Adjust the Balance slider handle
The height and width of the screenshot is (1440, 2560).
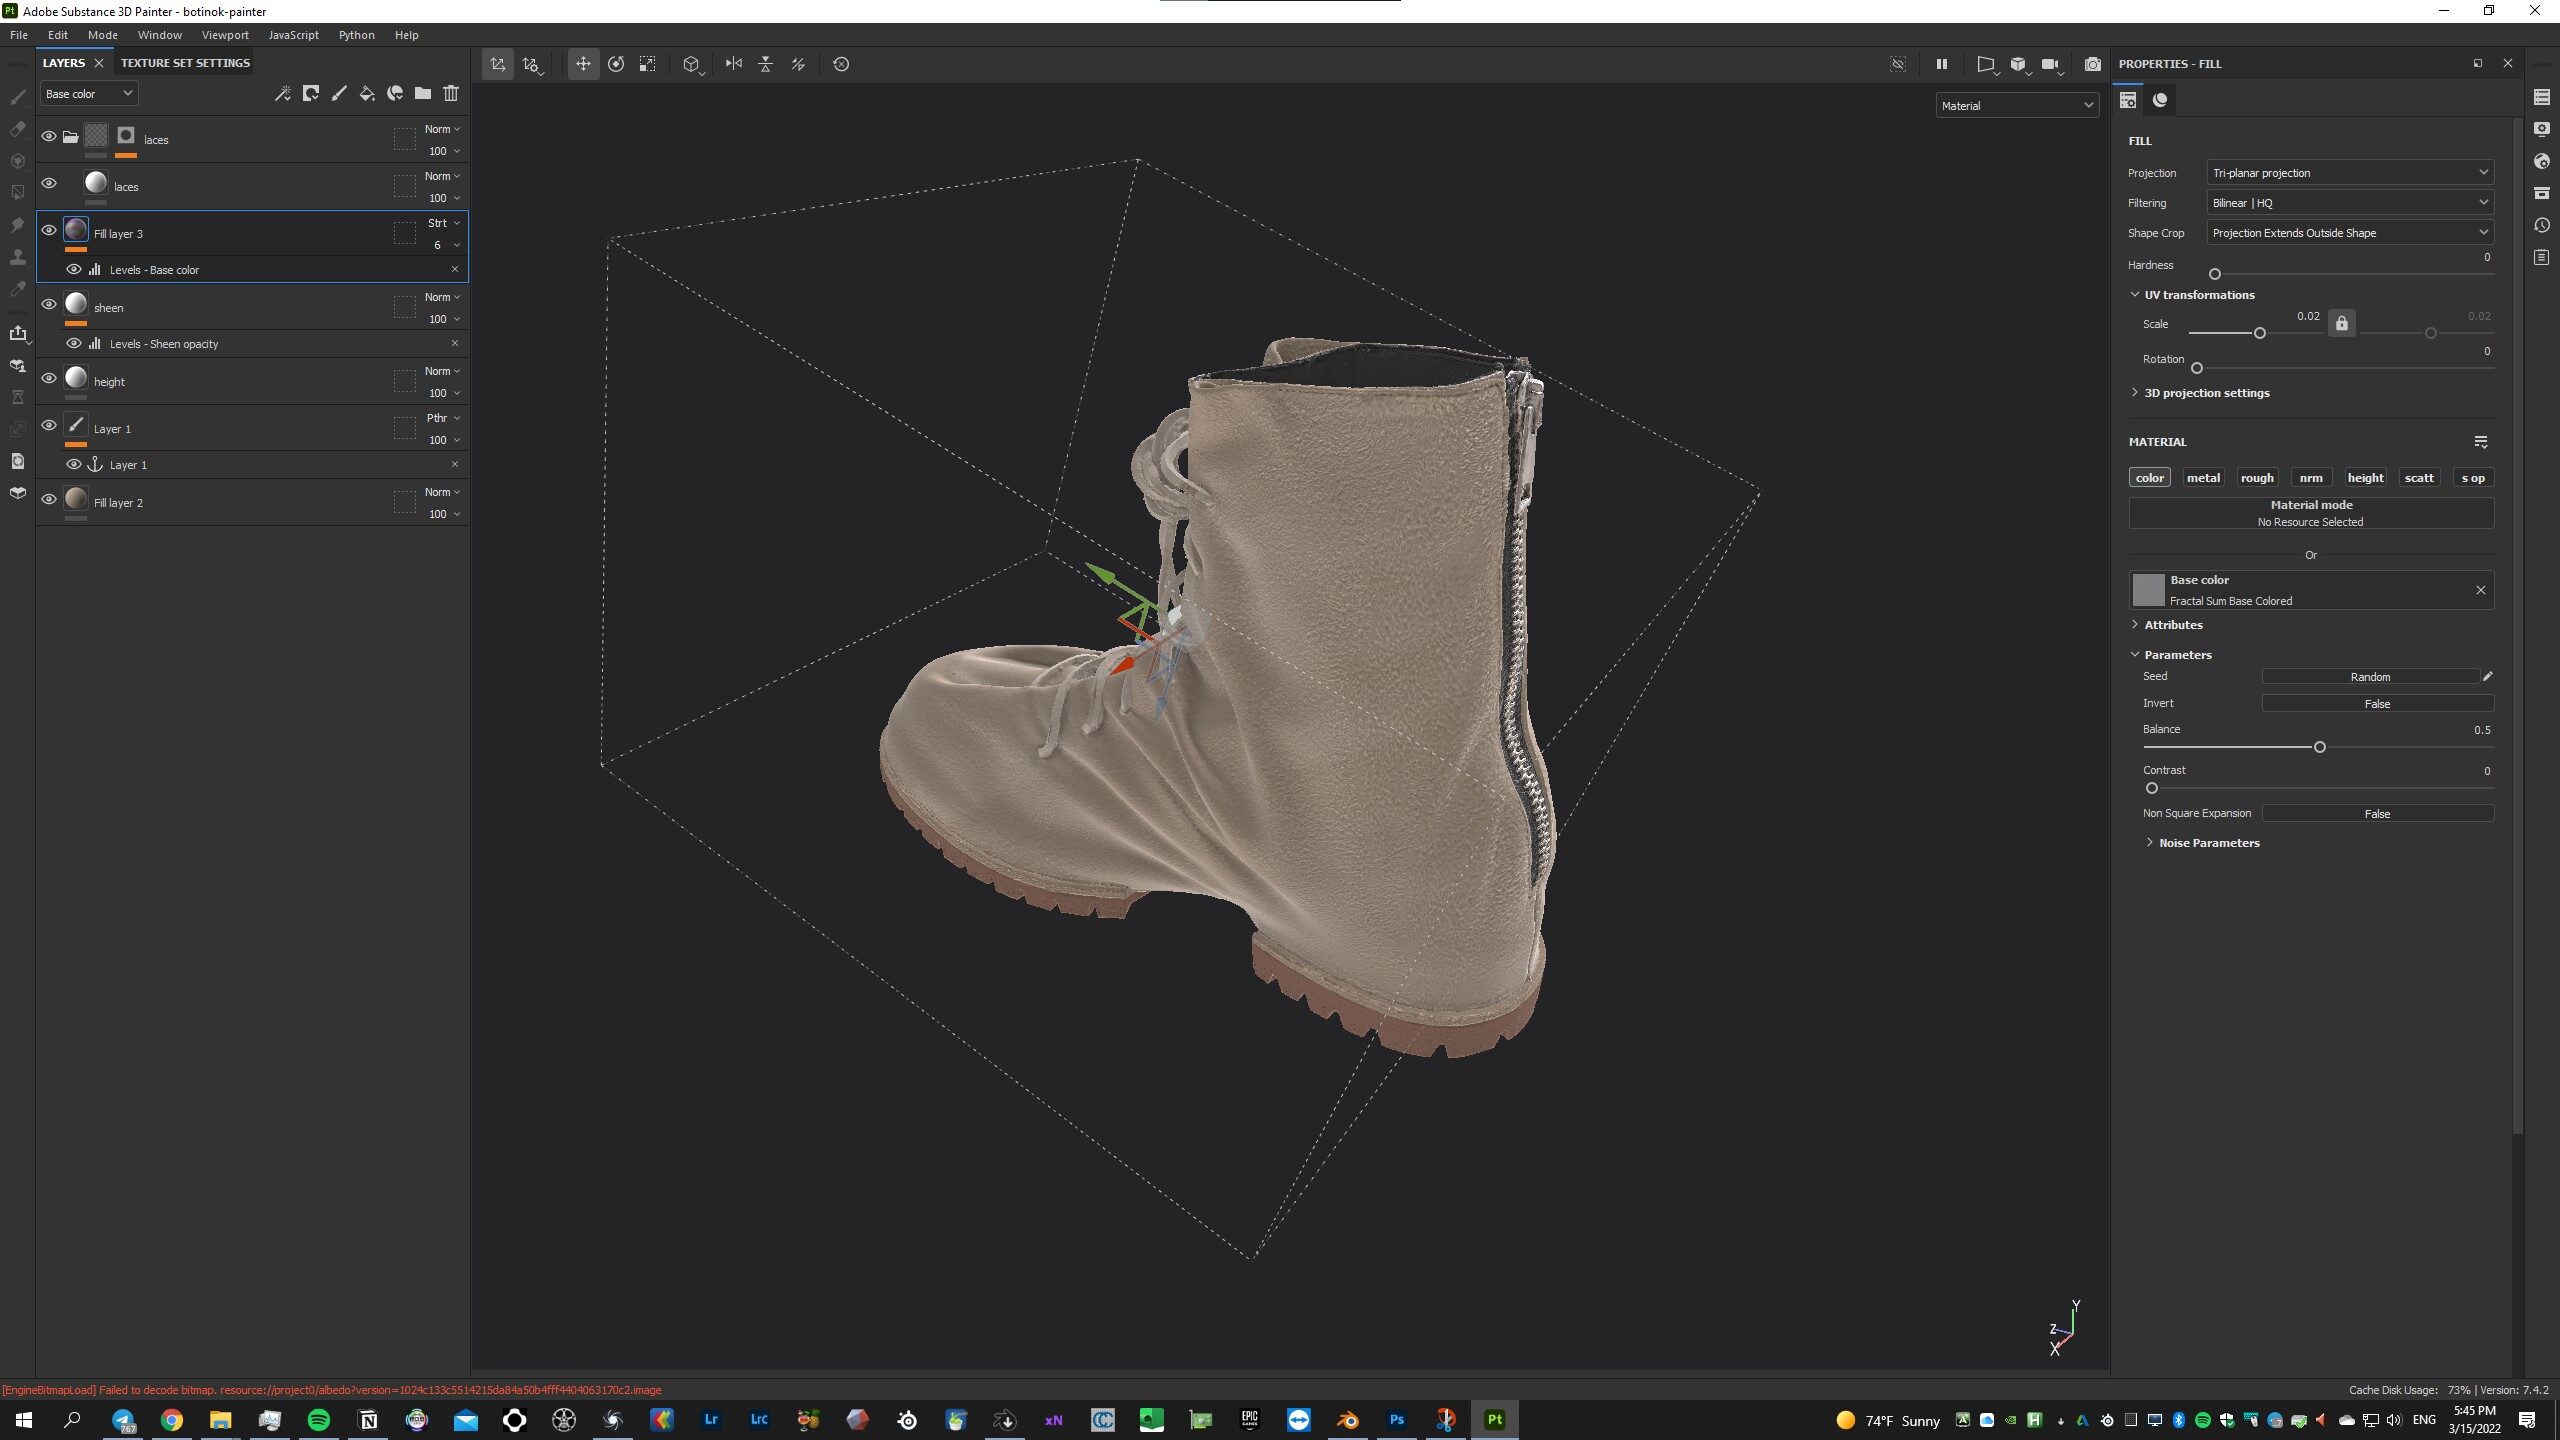(2320, 747)
